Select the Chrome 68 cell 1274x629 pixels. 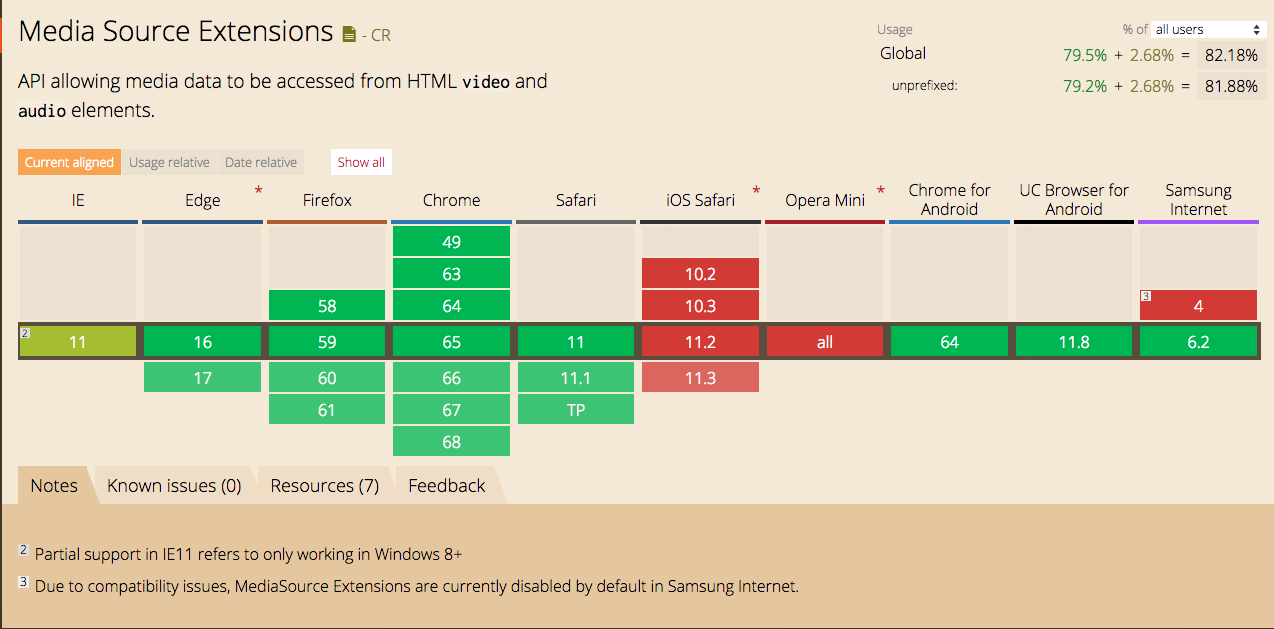click(x=451, y=441)
